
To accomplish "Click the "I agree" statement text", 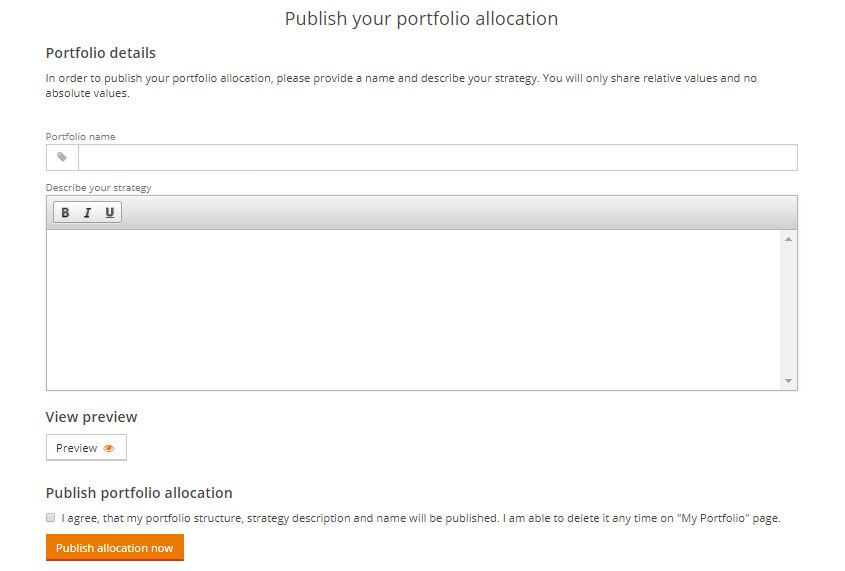I will (x=420, y=518).
